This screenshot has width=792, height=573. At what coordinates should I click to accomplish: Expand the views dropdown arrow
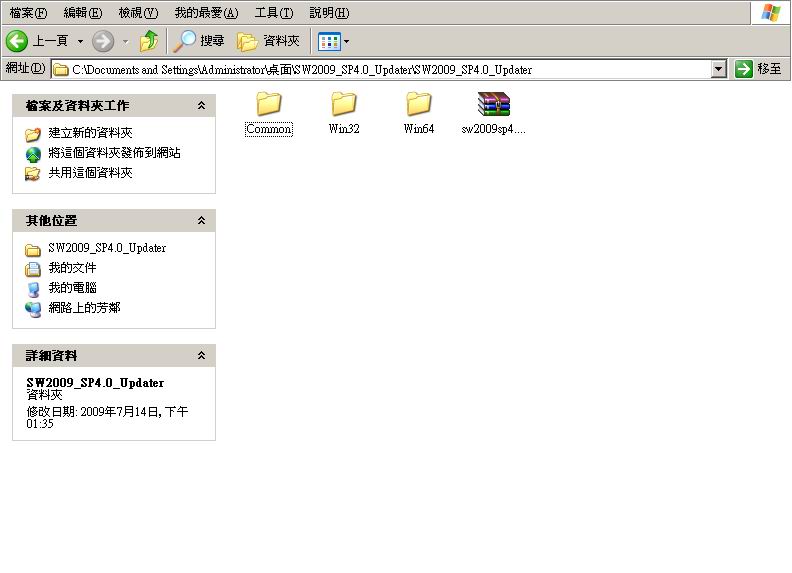(x=346, y=41)
